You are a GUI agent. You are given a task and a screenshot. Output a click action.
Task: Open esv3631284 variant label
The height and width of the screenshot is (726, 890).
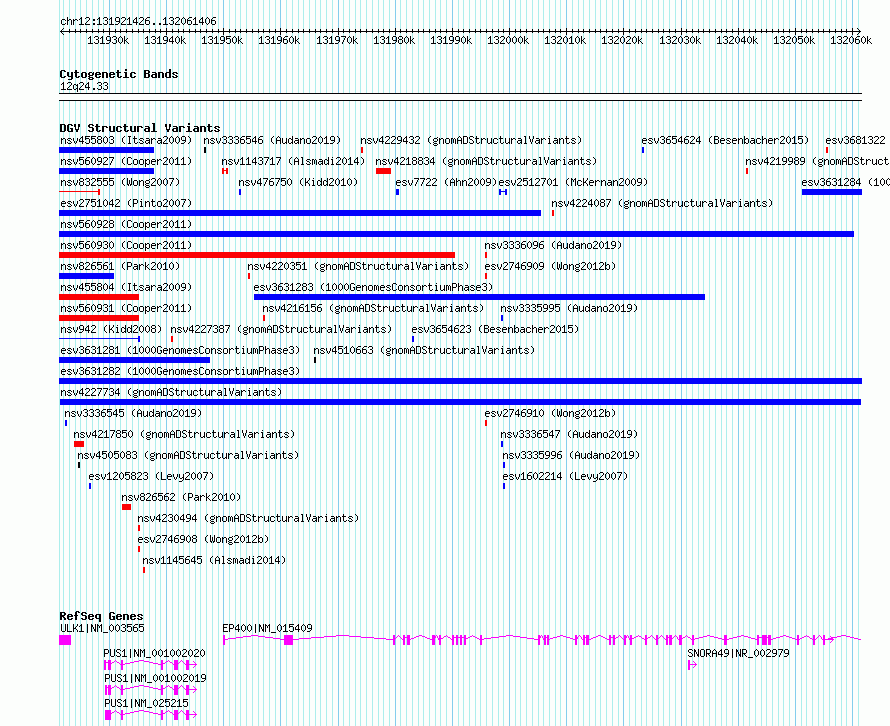pyautogui.click(x=845, y=182)
